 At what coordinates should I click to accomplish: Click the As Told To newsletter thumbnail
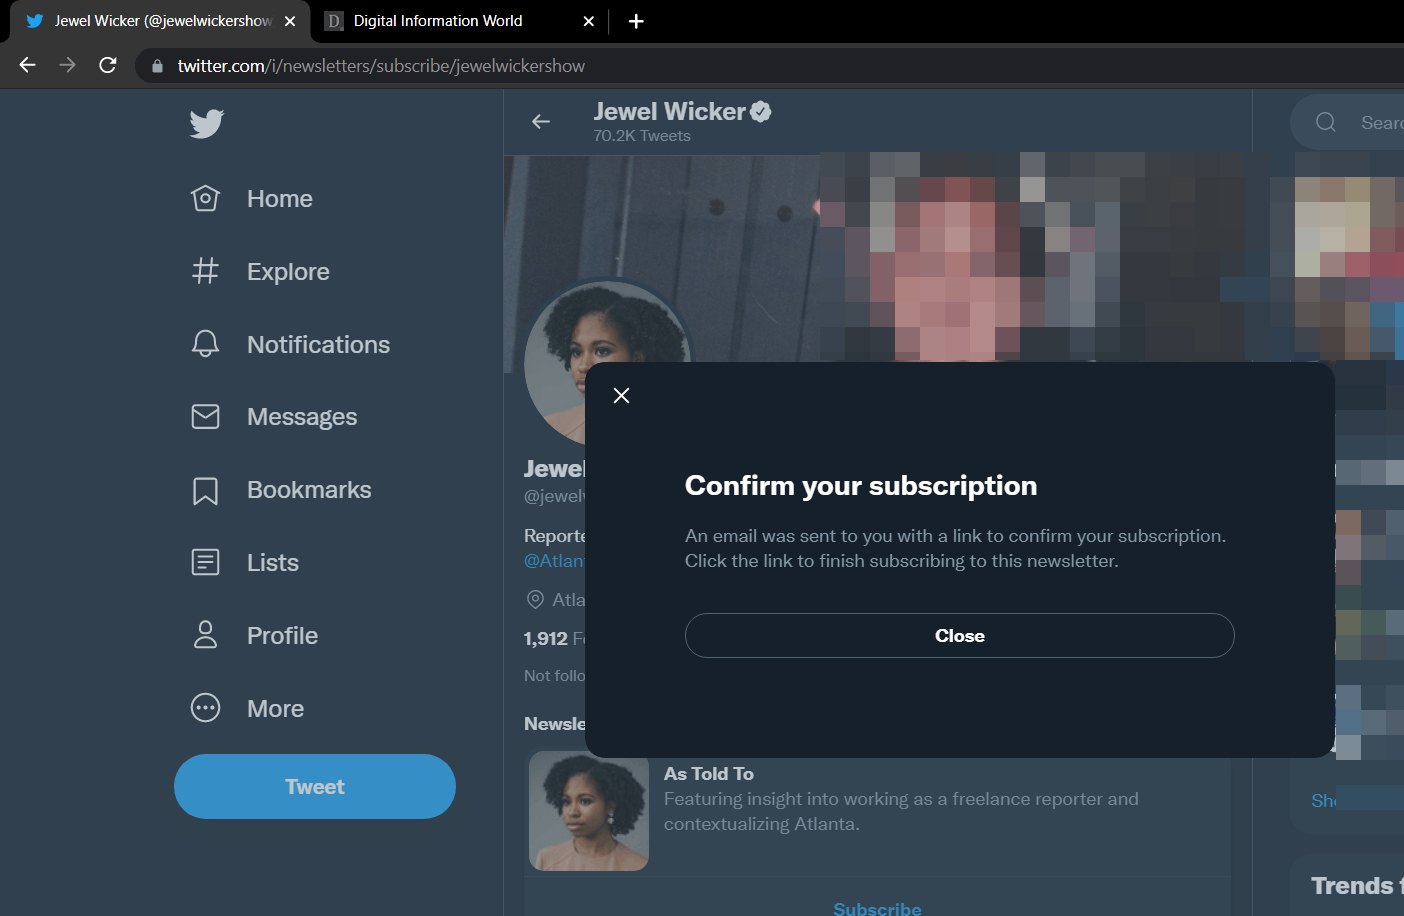588,811
